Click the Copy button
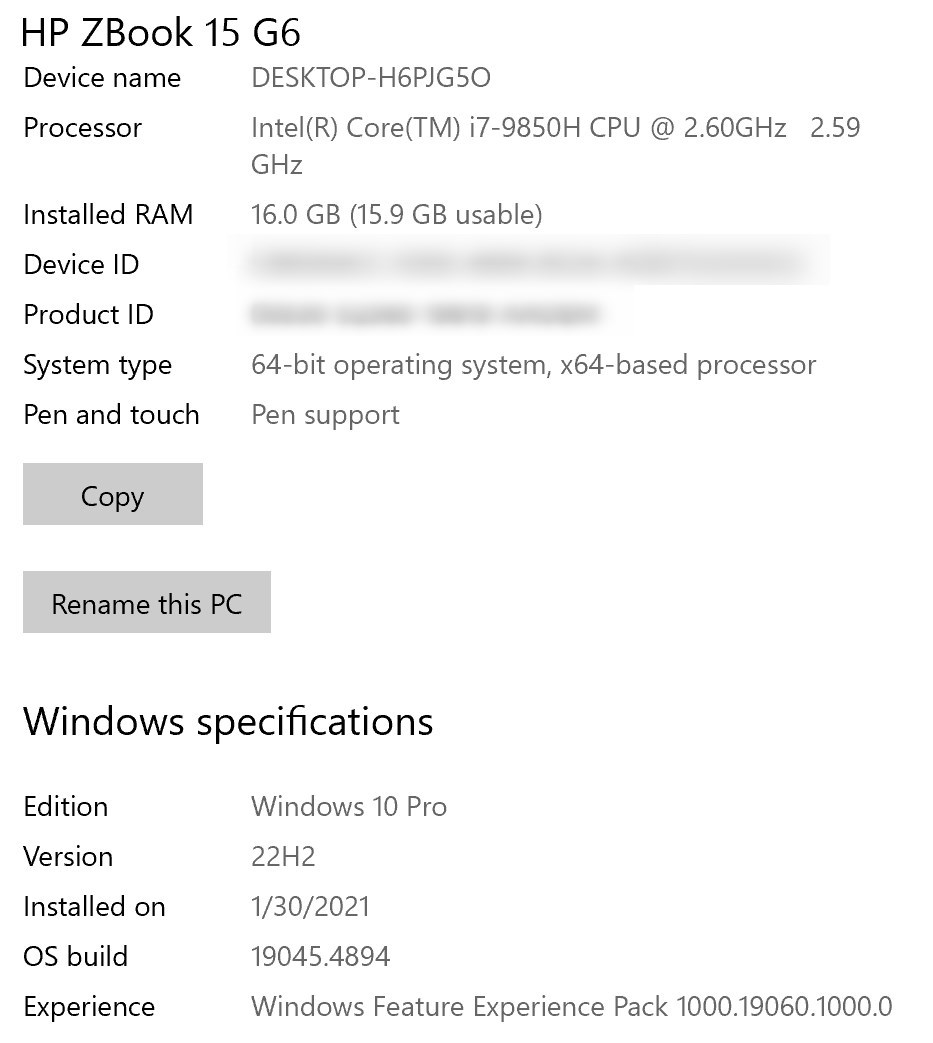 pyautogui.click(x=112, y=494)
